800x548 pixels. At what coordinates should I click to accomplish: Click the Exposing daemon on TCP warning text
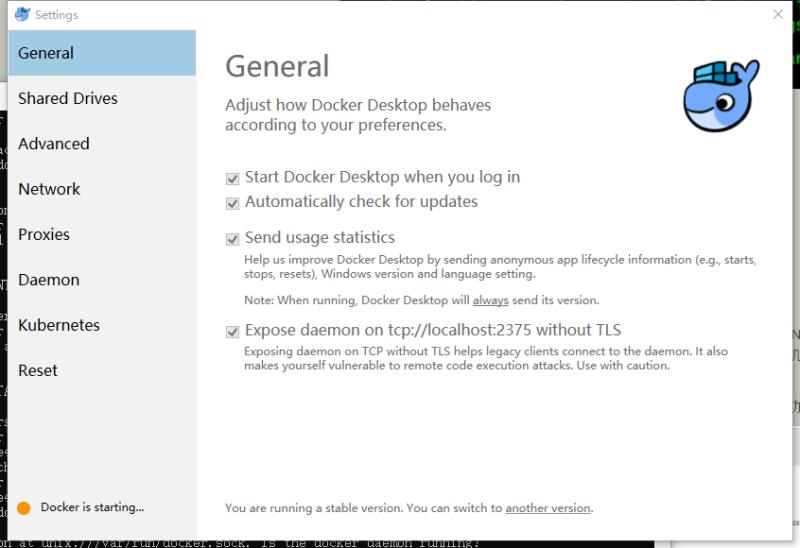tap(486, 358)
